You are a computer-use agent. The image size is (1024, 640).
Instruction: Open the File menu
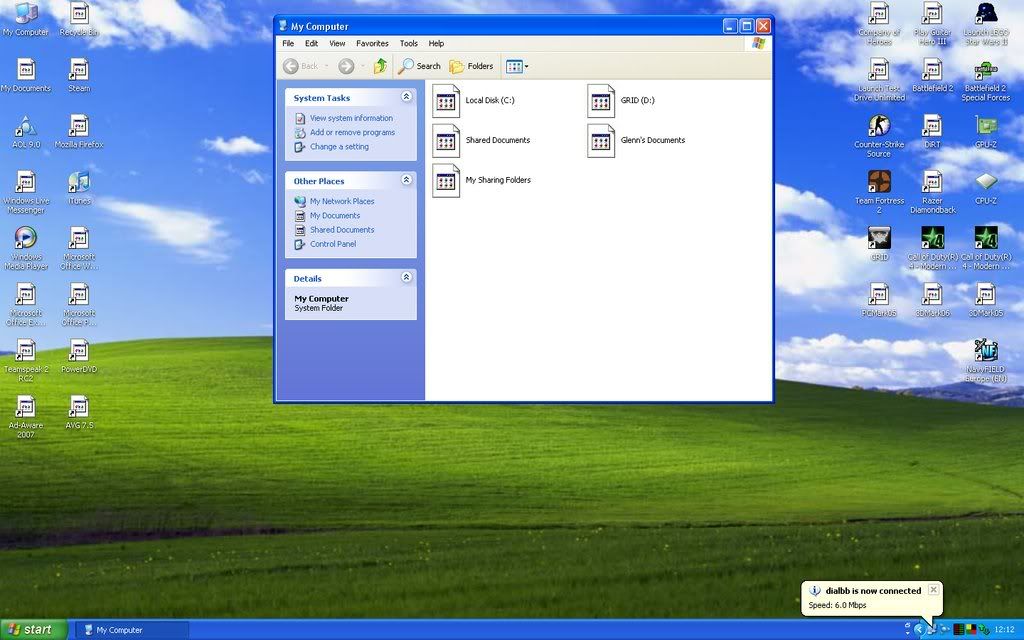pyautogui.click(x=288, y=44)
